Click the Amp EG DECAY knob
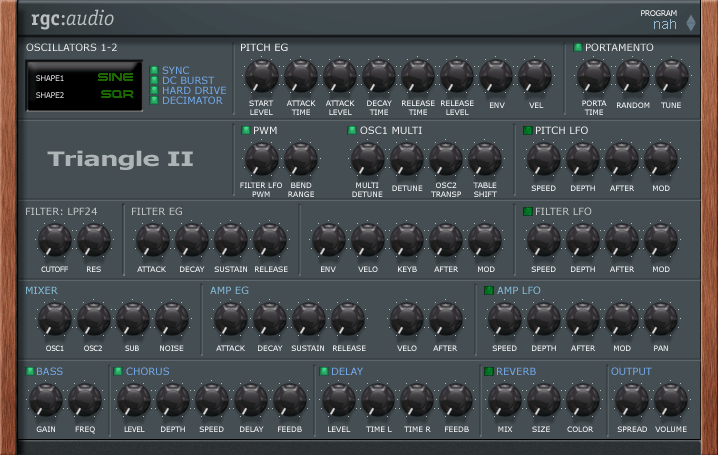This screenshot has width=718, height=455. pyautogui.click(x=270, y=319)
